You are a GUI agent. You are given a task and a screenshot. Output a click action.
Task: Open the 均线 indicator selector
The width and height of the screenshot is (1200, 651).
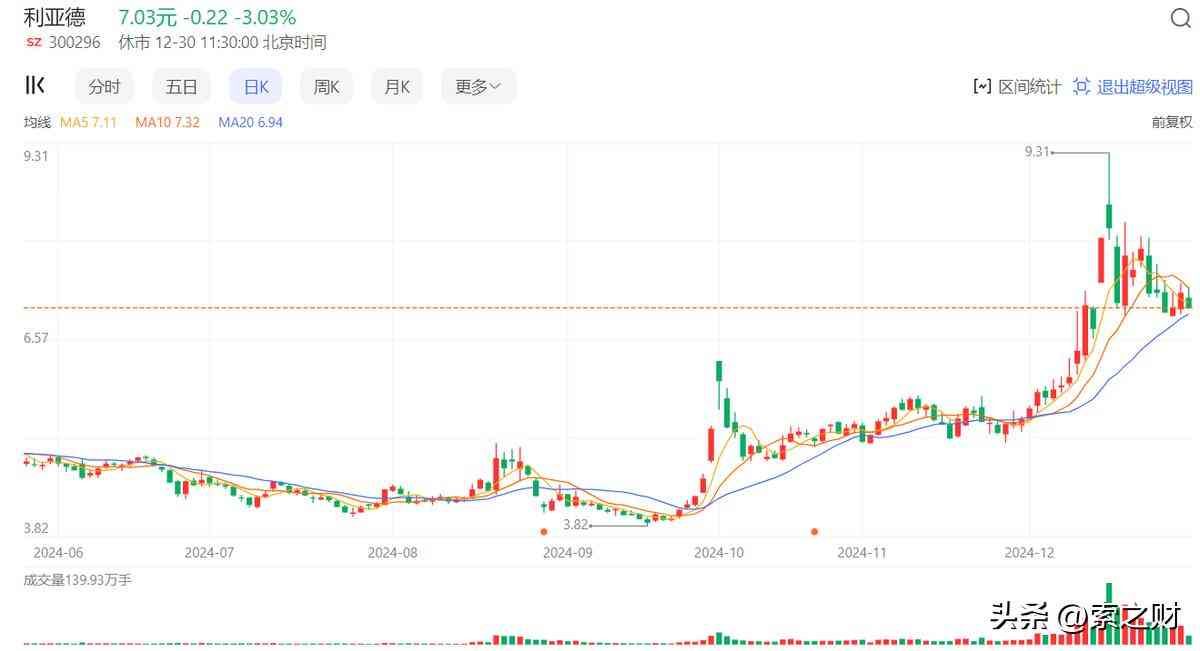pyautogui.click(x=37, y=122)
